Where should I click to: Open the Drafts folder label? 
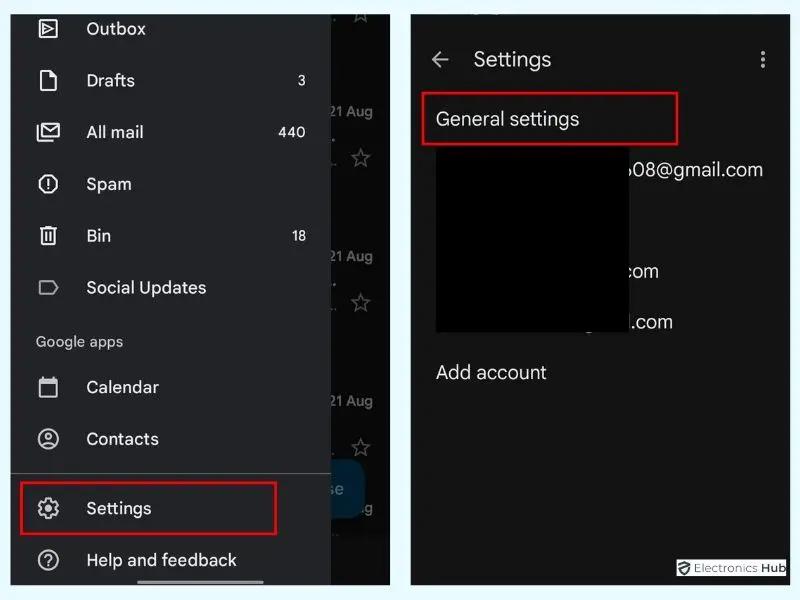[110, 81]
